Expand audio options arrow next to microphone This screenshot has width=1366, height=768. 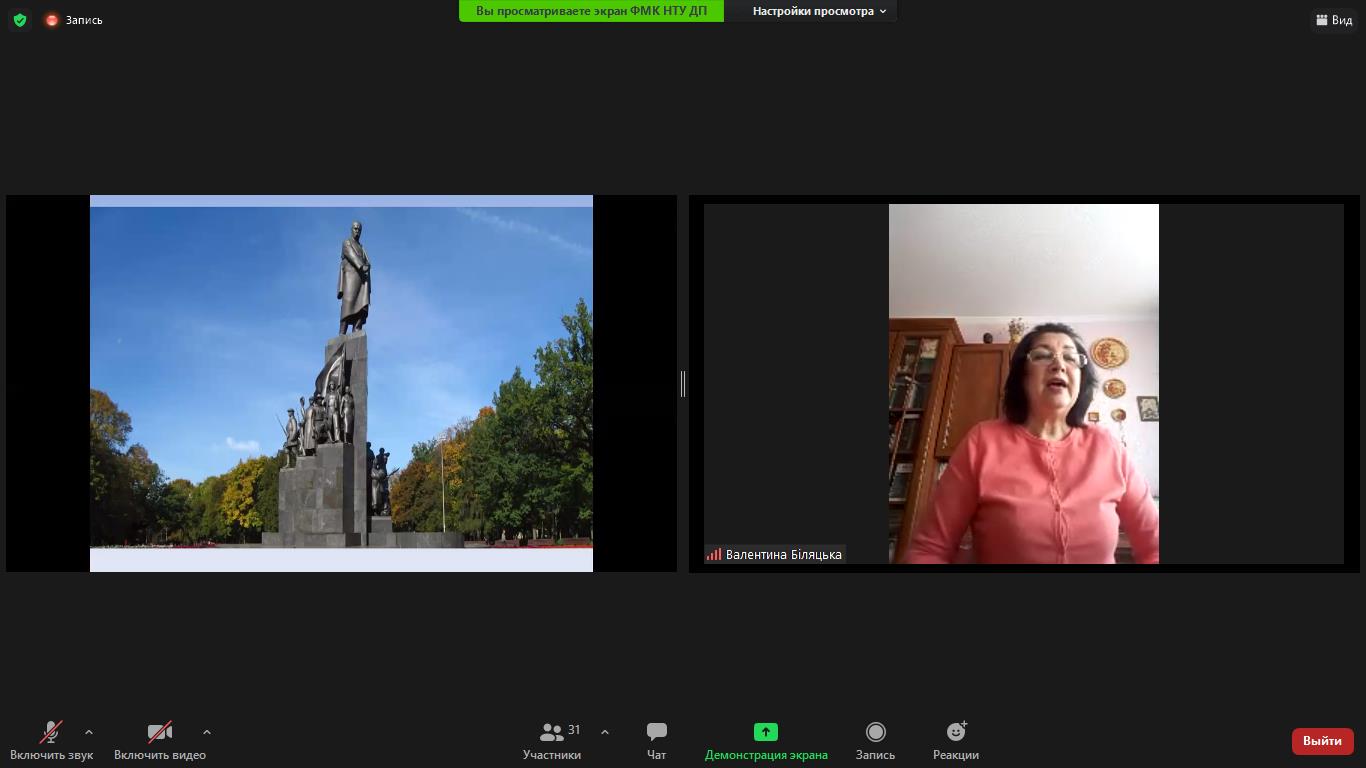coord(89,732)
